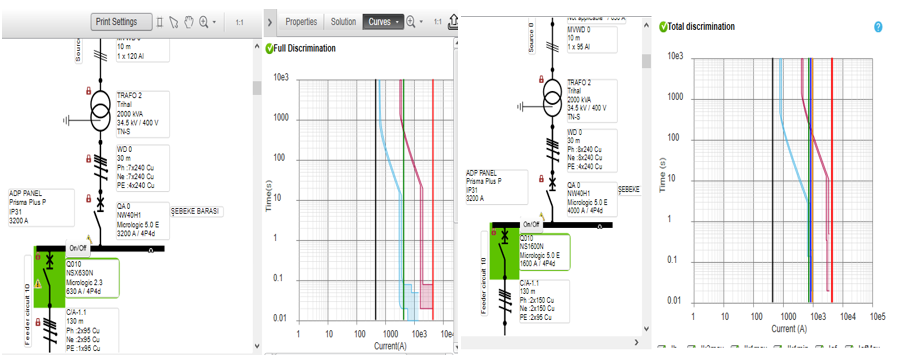
Task: Click scrollbar thumb of the NS1600N diagram
Action: click(x=646, y=61)
